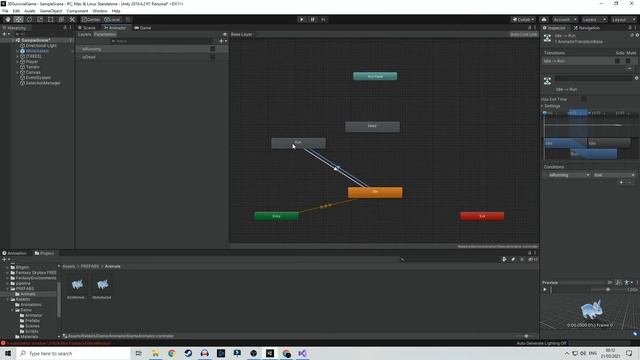Click the Run clip in transition timeline
The image size is (640, 360).
pos(593,154)
